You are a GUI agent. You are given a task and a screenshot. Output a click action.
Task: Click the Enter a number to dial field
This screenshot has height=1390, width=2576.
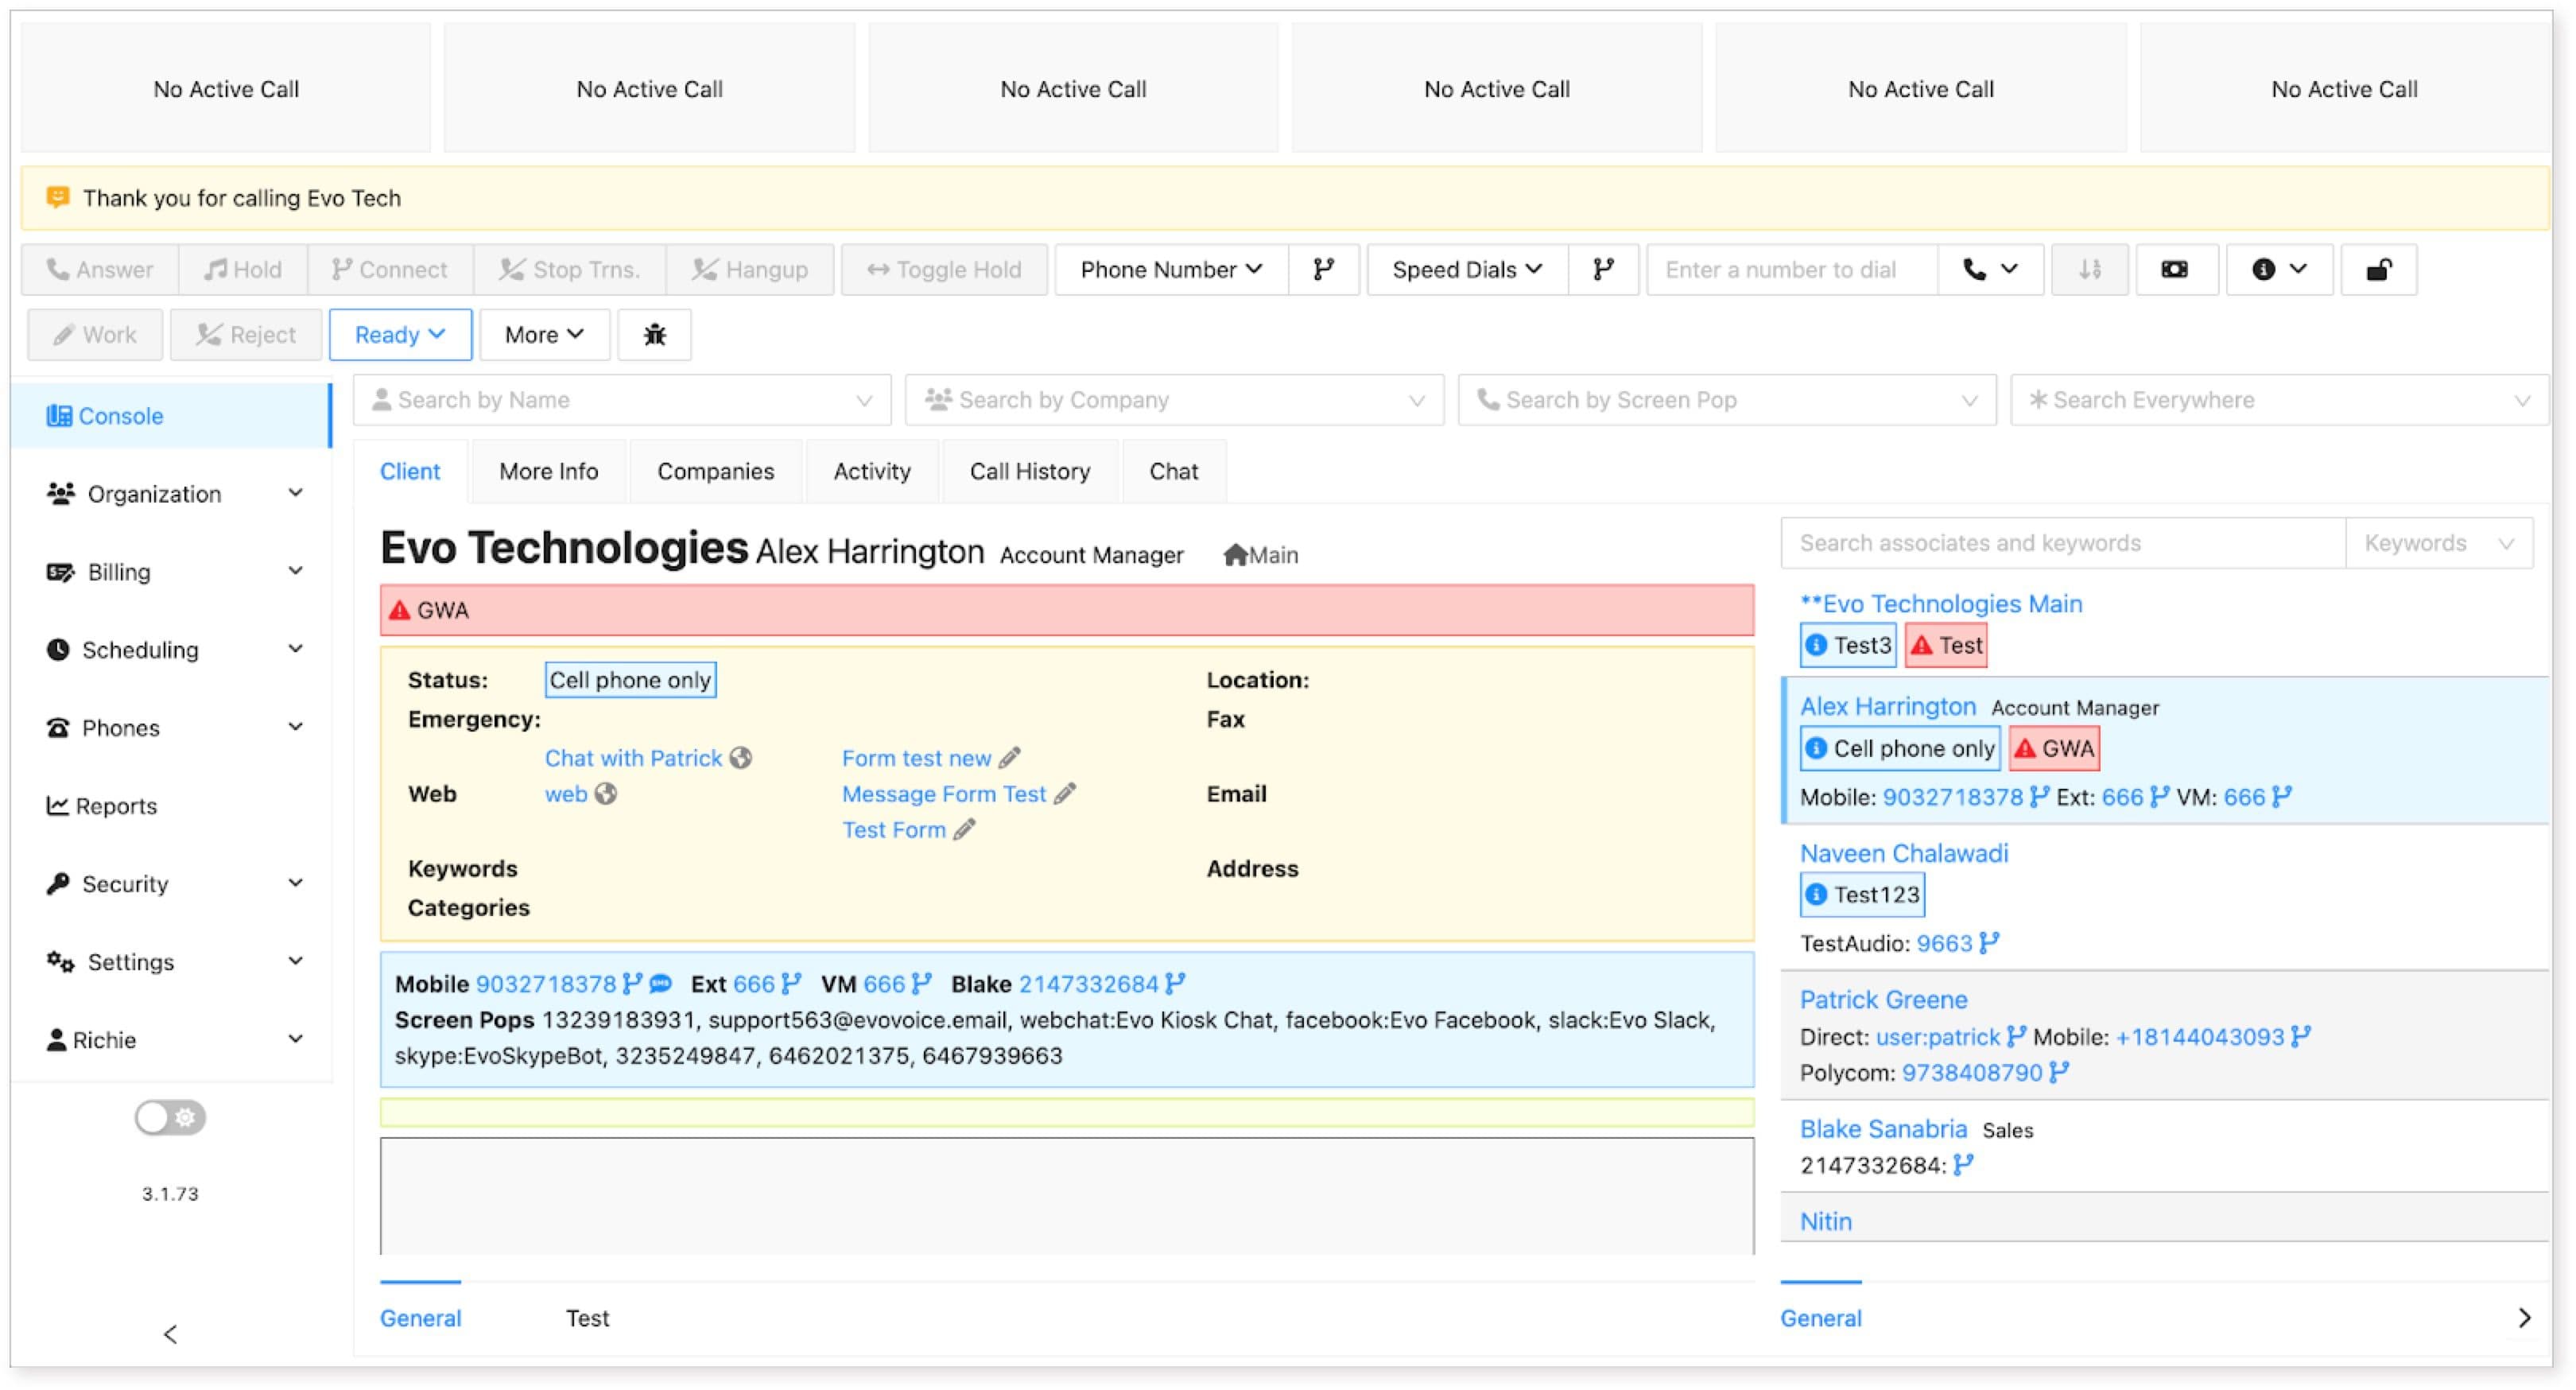[x=1791, y=269]
